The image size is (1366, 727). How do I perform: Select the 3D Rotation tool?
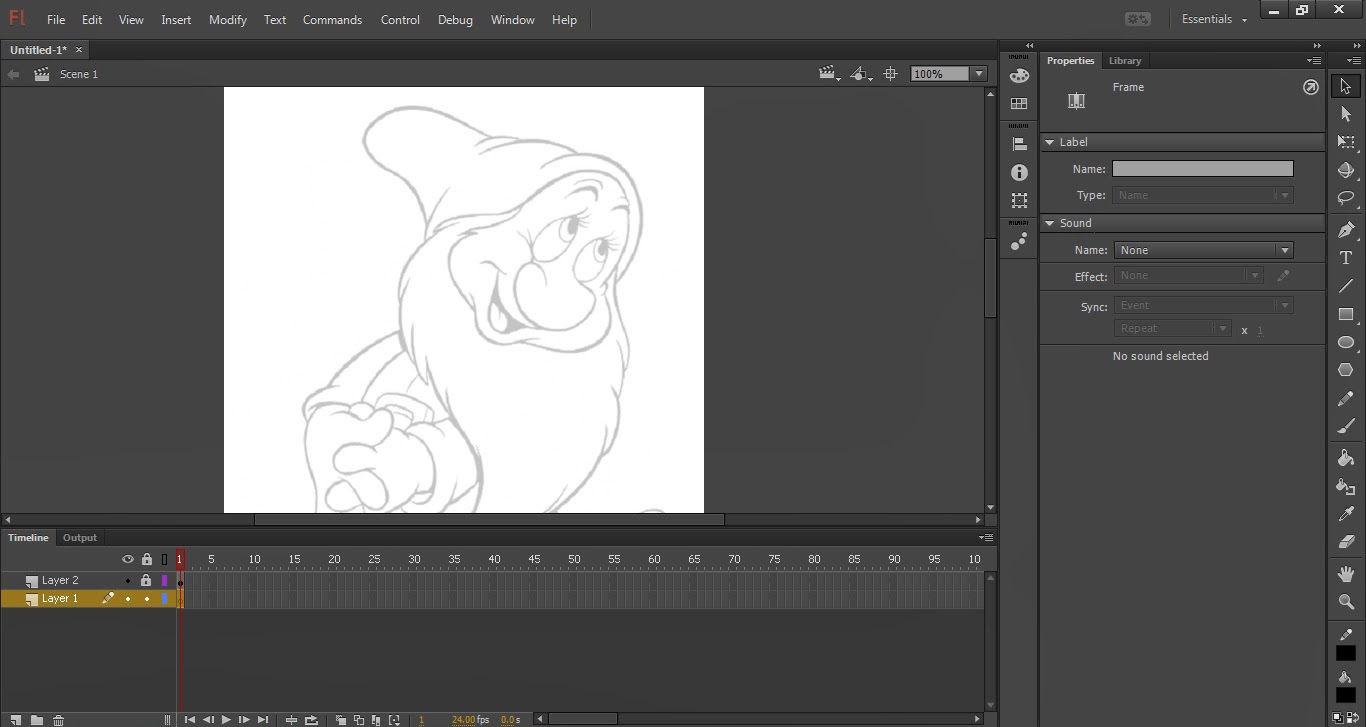pos(1346,170)
